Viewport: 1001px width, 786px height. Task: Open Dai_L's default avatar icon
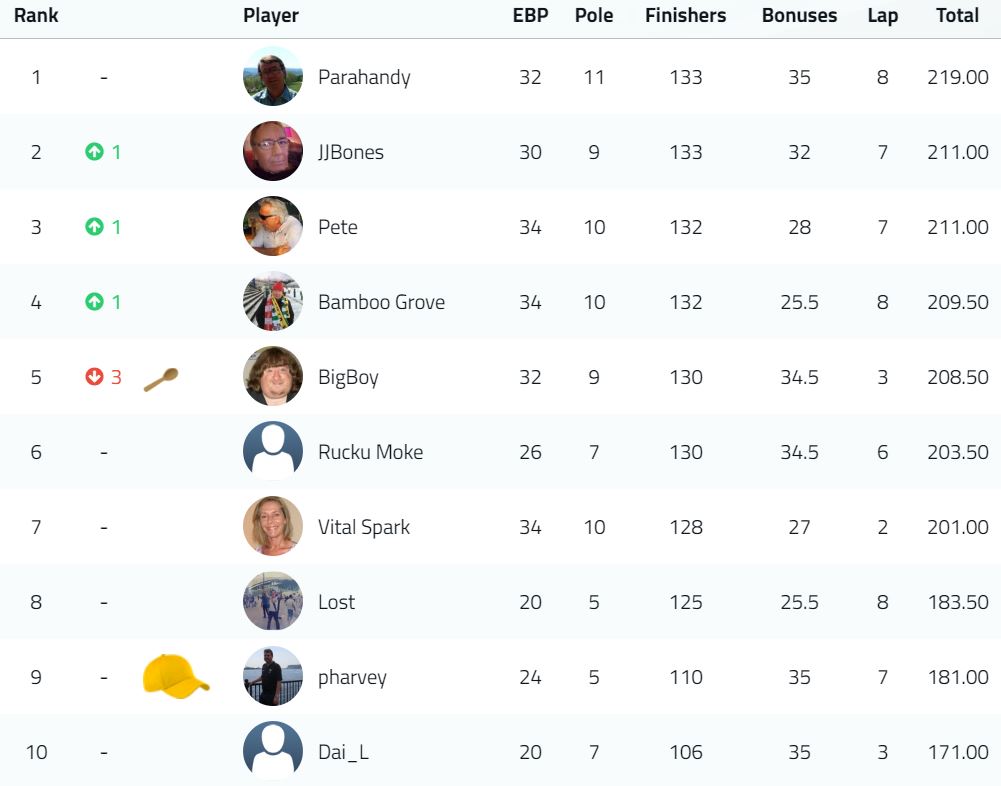click(x=273, y=752)
